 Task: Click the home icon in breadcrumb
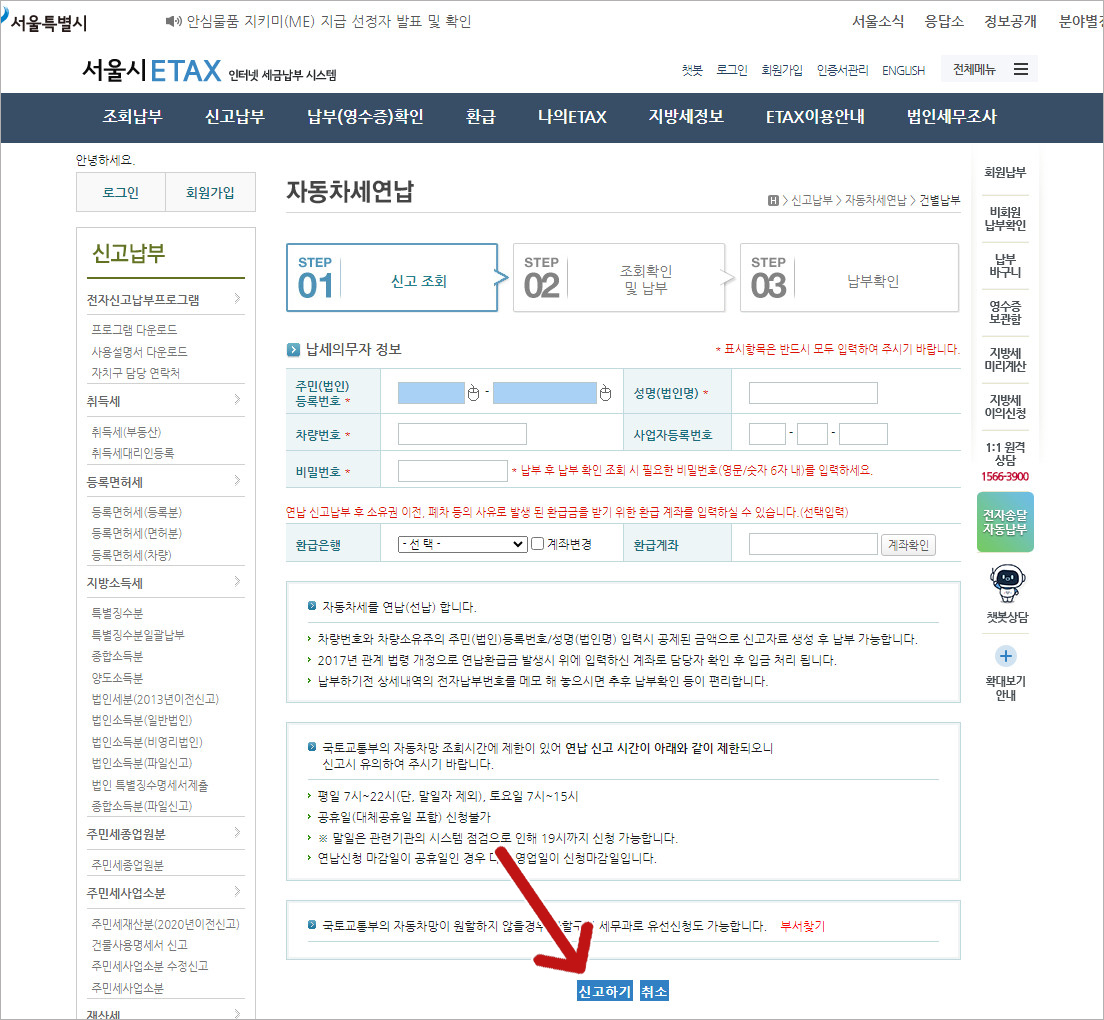773,201
